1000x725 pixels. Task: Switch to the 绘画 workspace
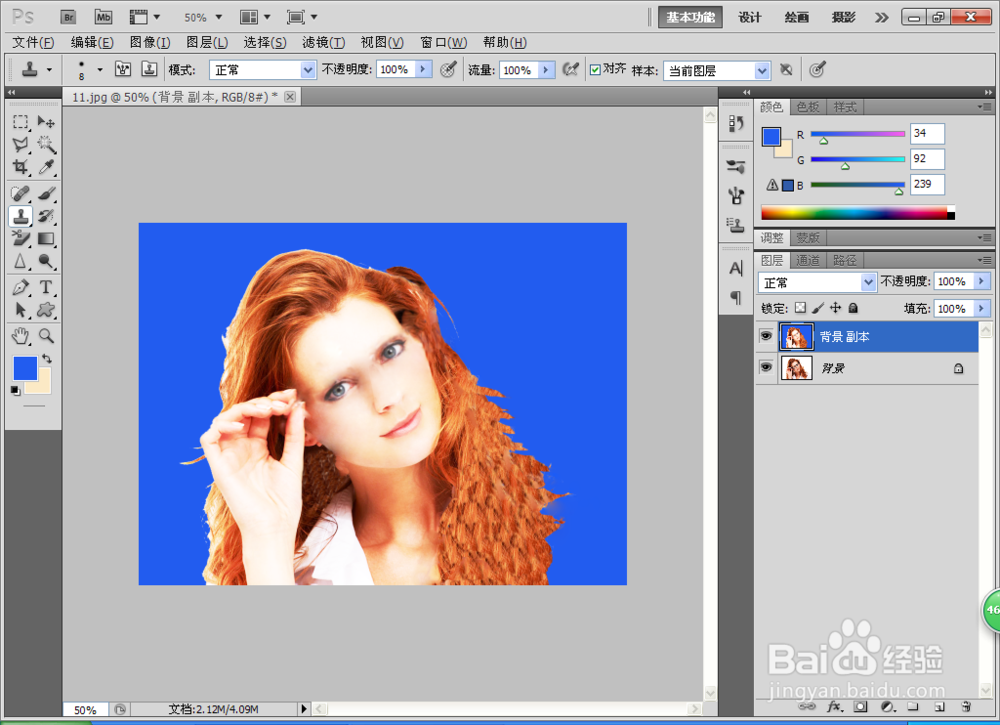point(797,17)
